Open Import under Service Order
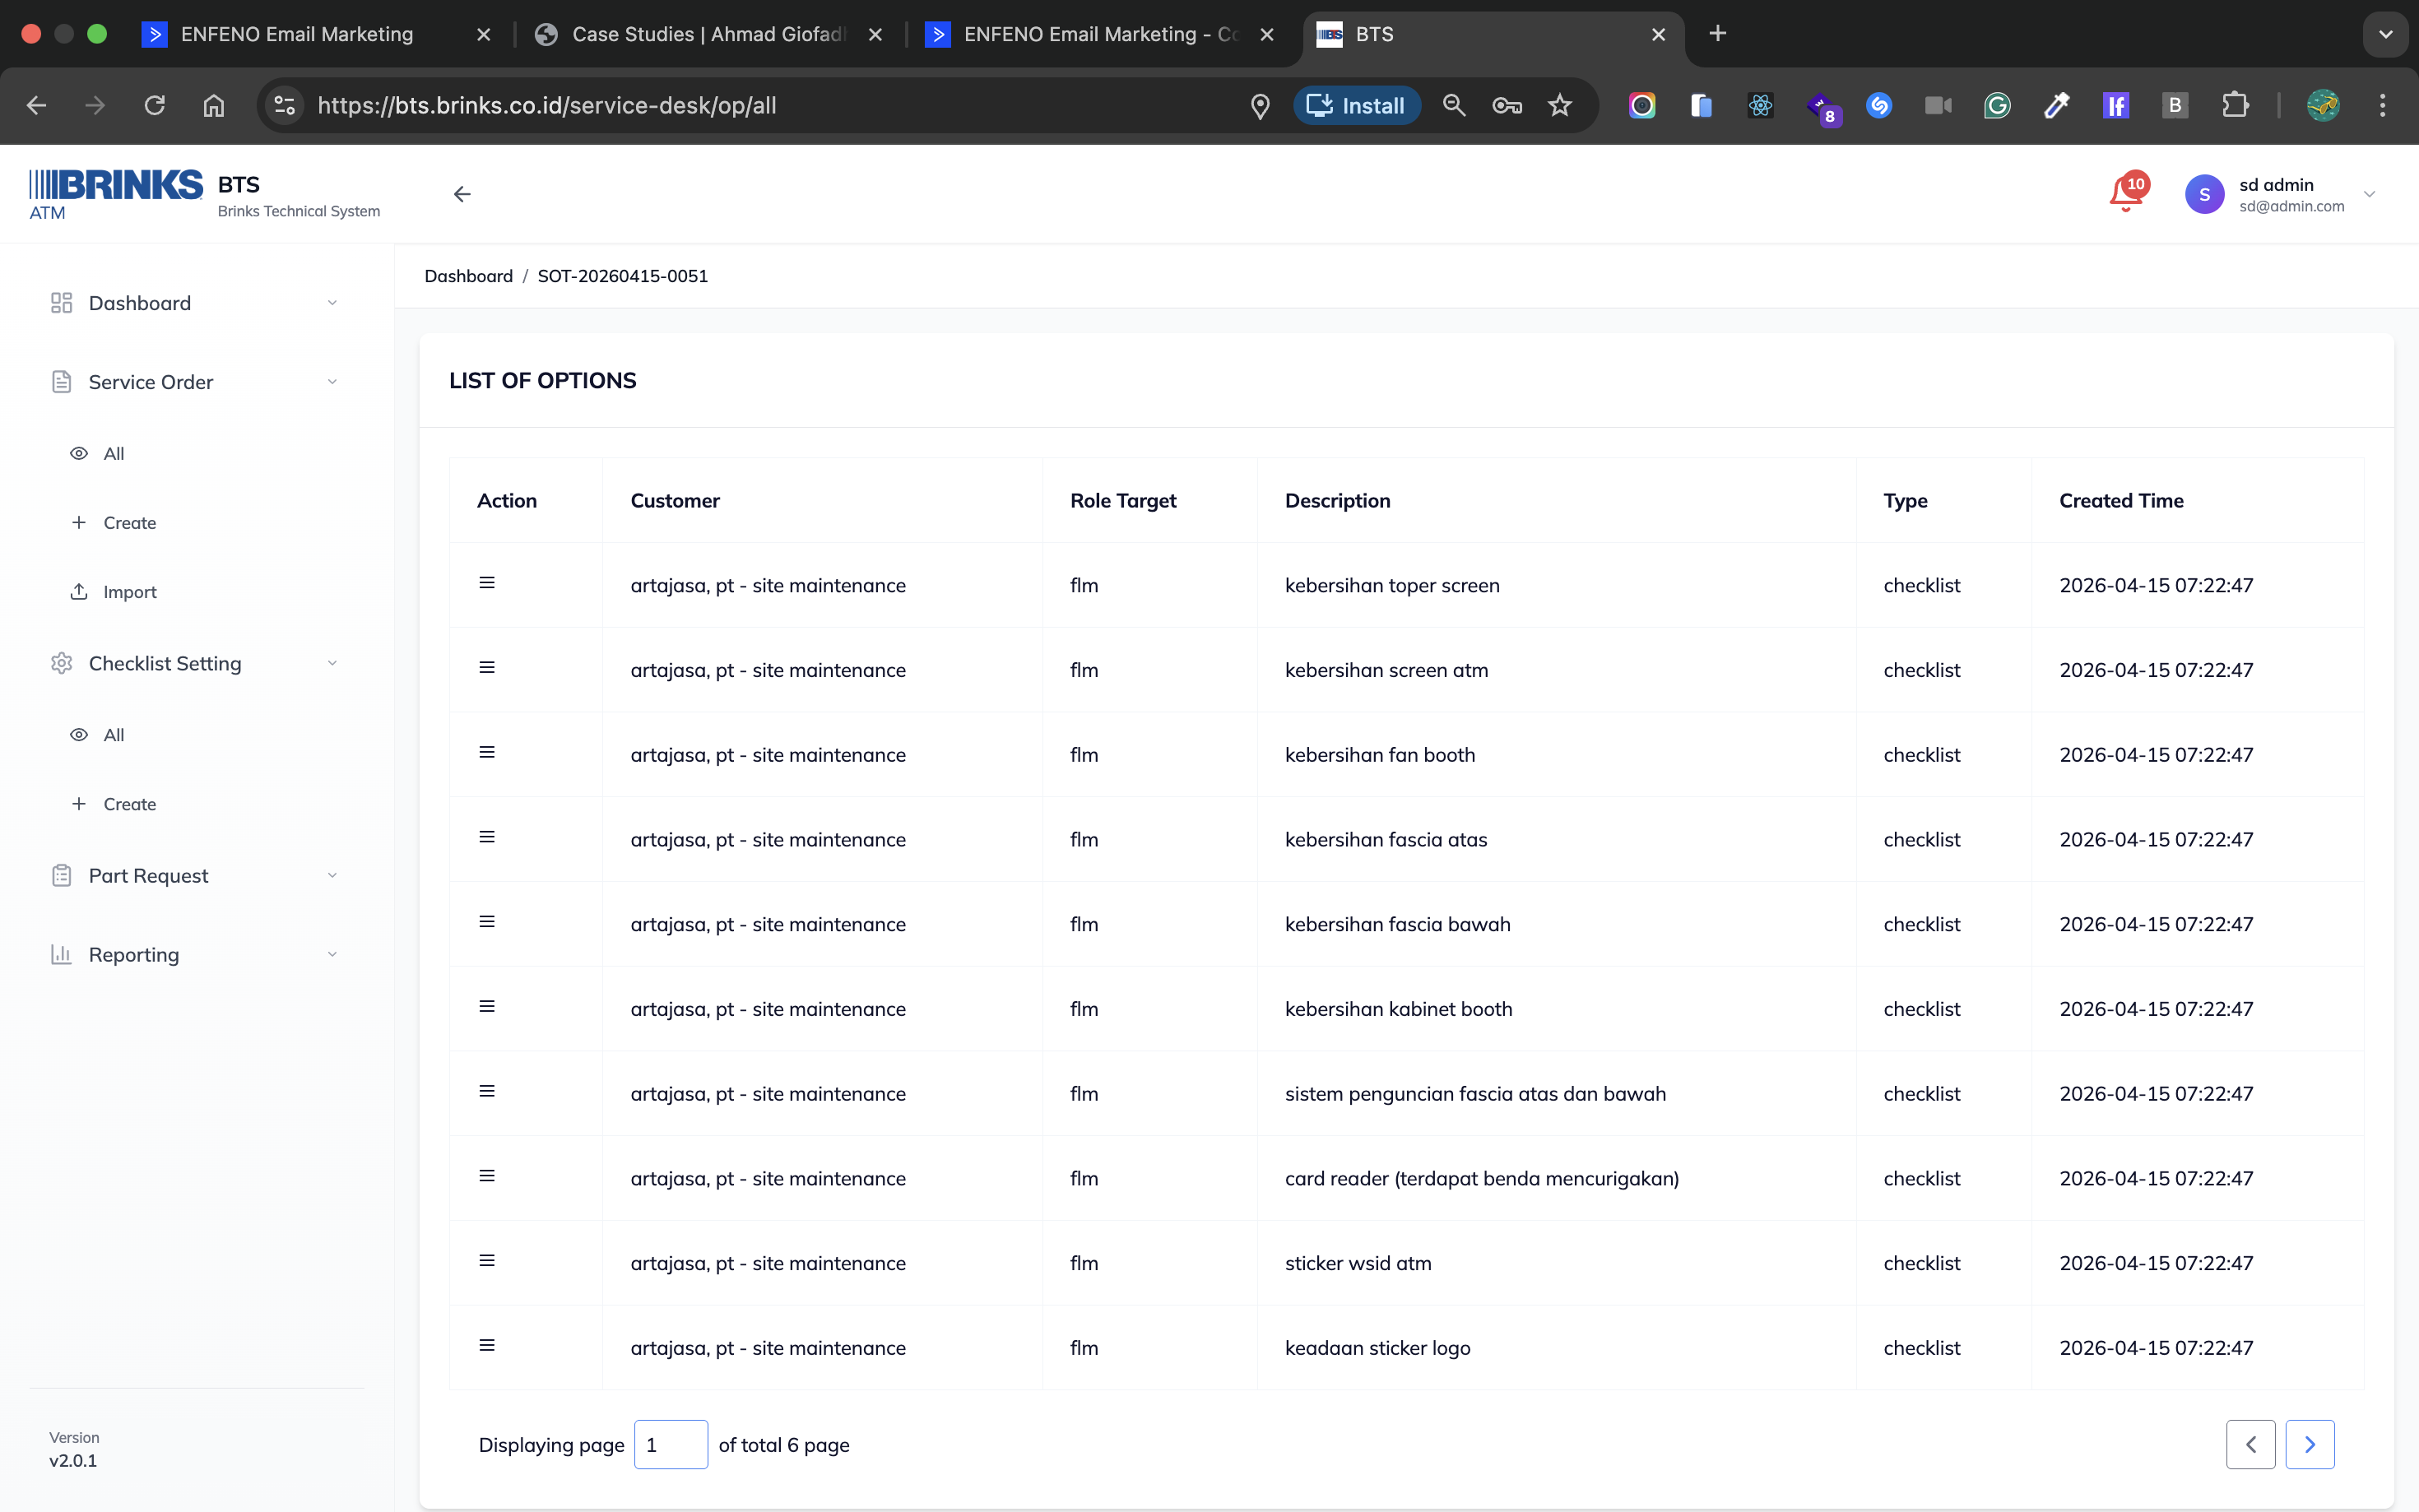The width and height of the screenshot is (2419, 1512). coord(130,592)
